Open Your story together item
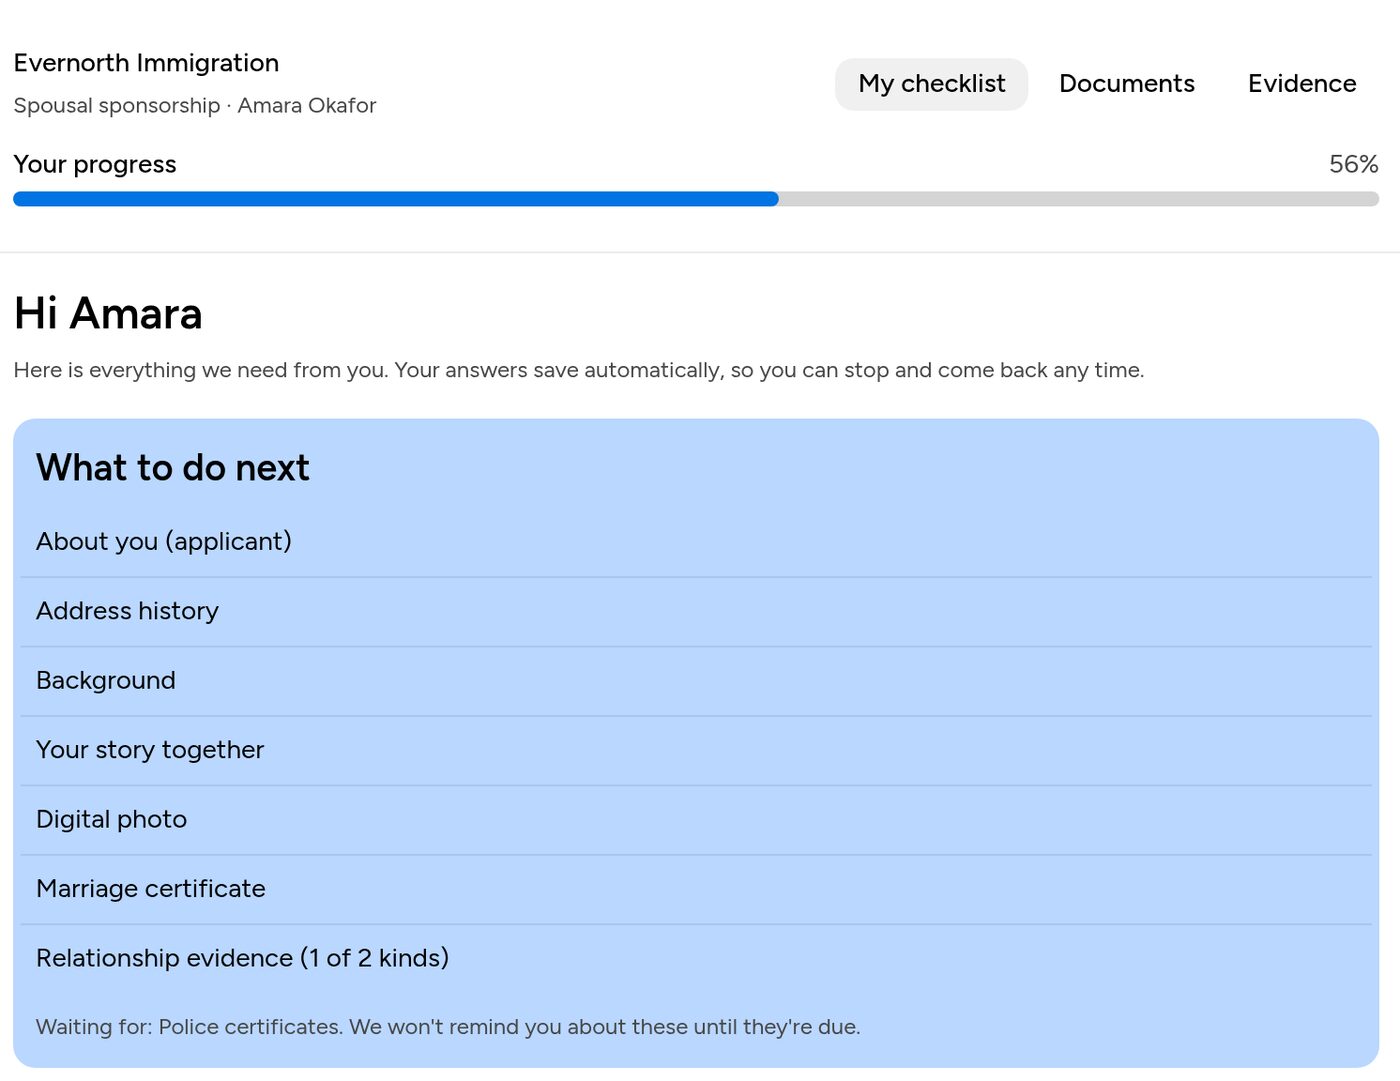The height and width of the screenshot is (1081, 1400). (696, 750)
